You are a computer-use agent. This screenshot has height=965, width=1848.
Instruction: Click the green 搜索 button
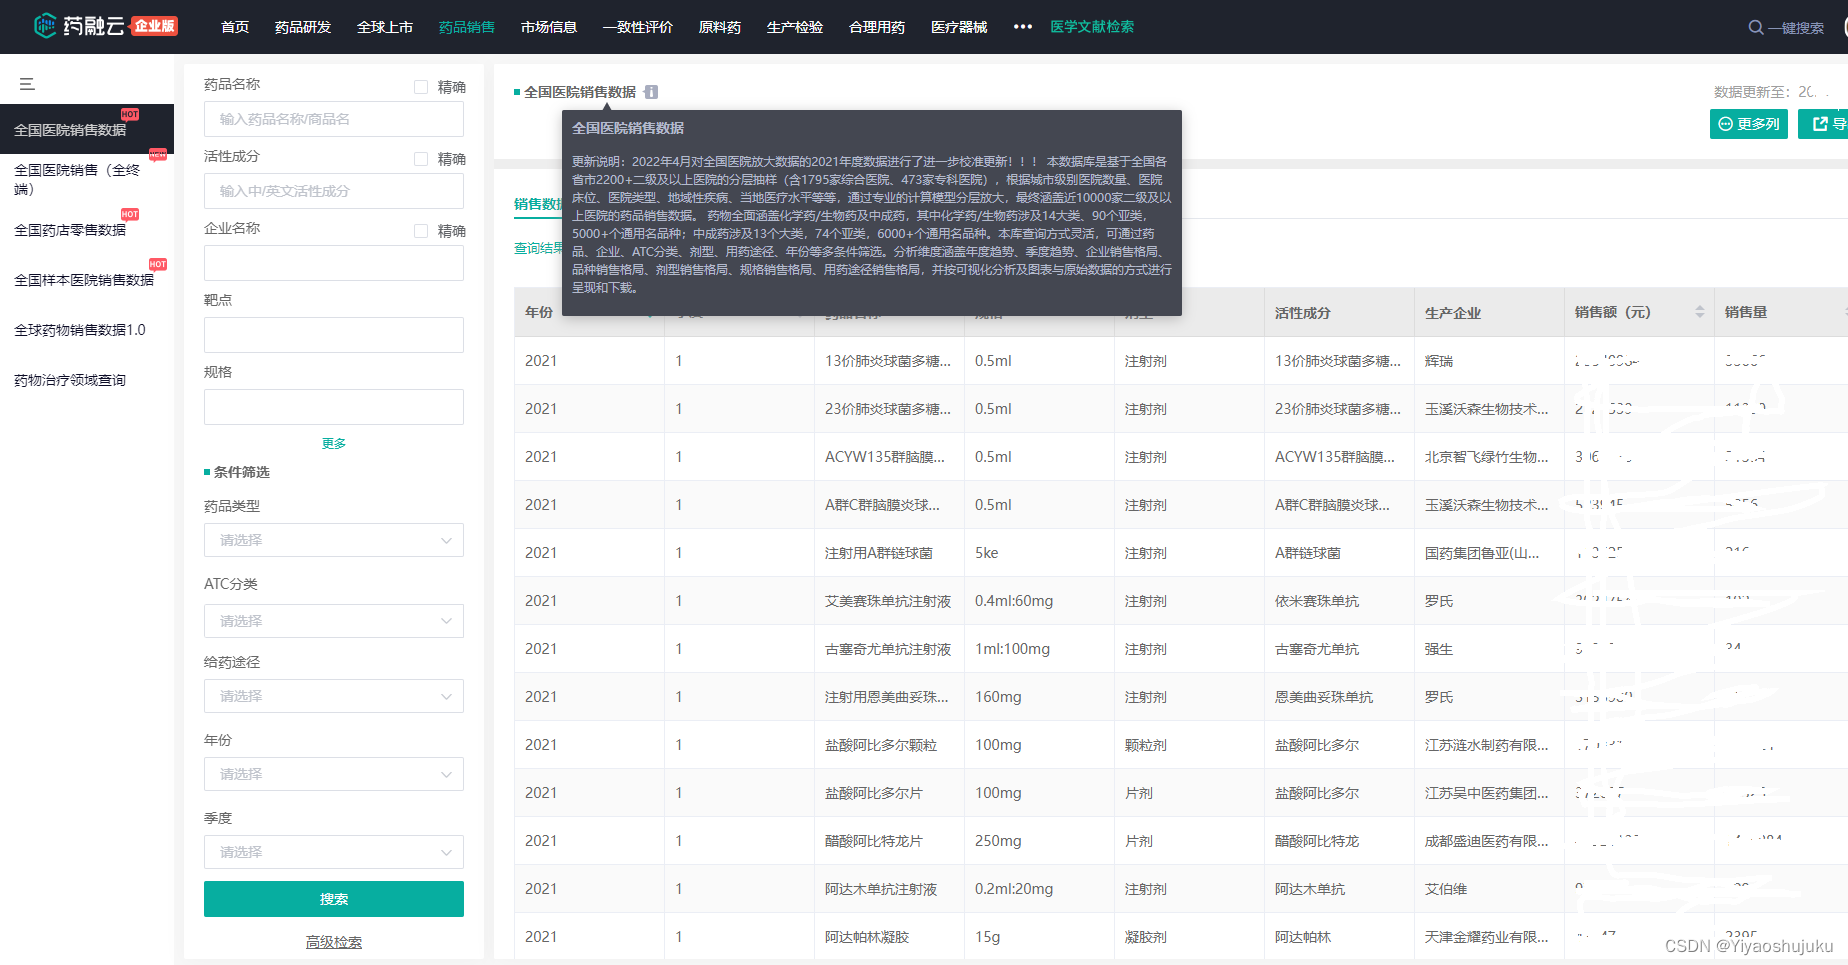click(x=334, y=899)
